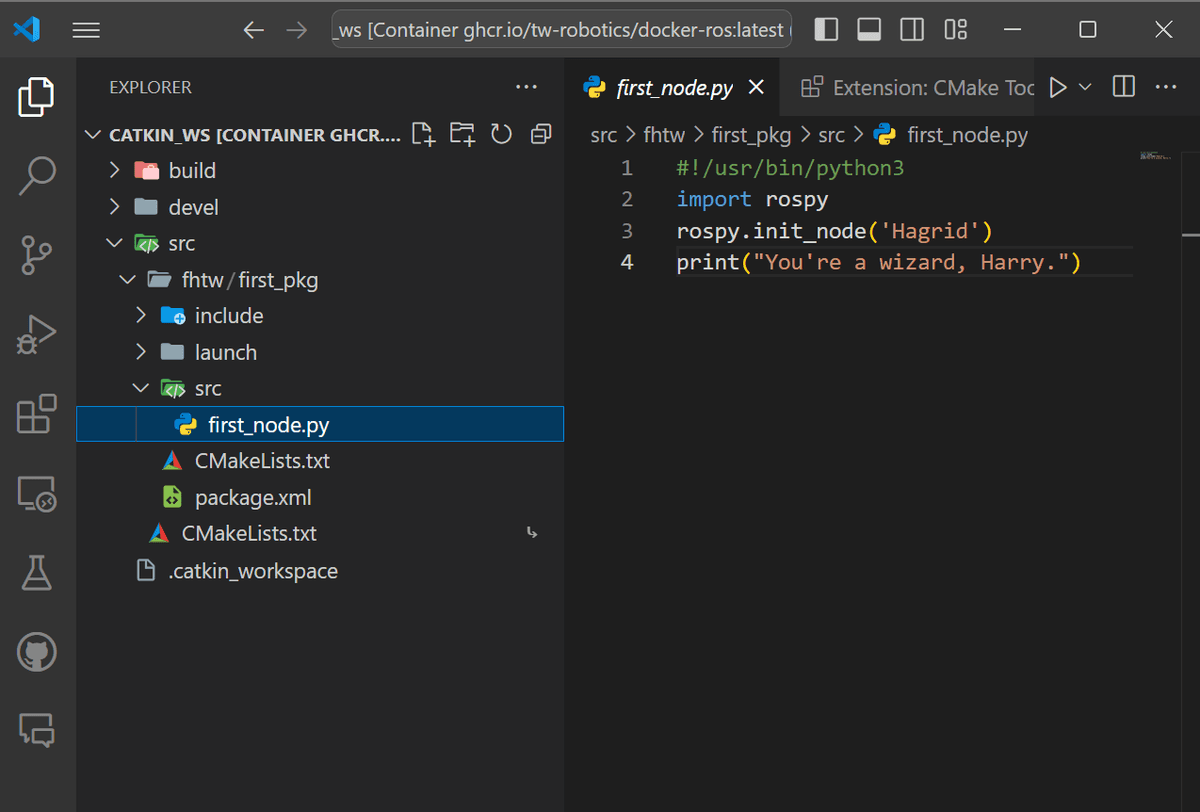Open the Remote Explorer view
The image size is (1200, 812).
(x=37, y=493)
